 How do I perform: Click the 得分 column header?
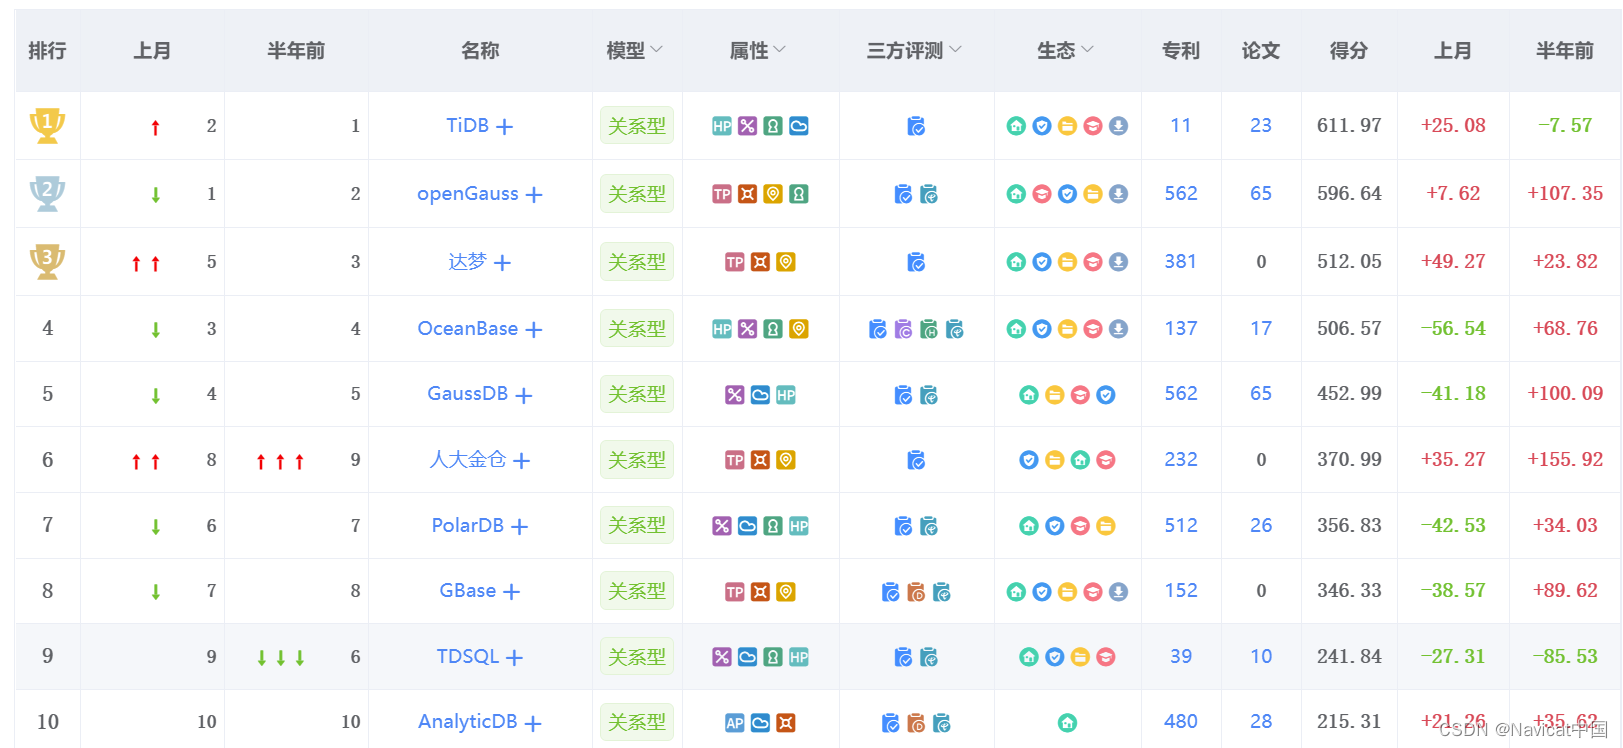(x=1349, y=50)
